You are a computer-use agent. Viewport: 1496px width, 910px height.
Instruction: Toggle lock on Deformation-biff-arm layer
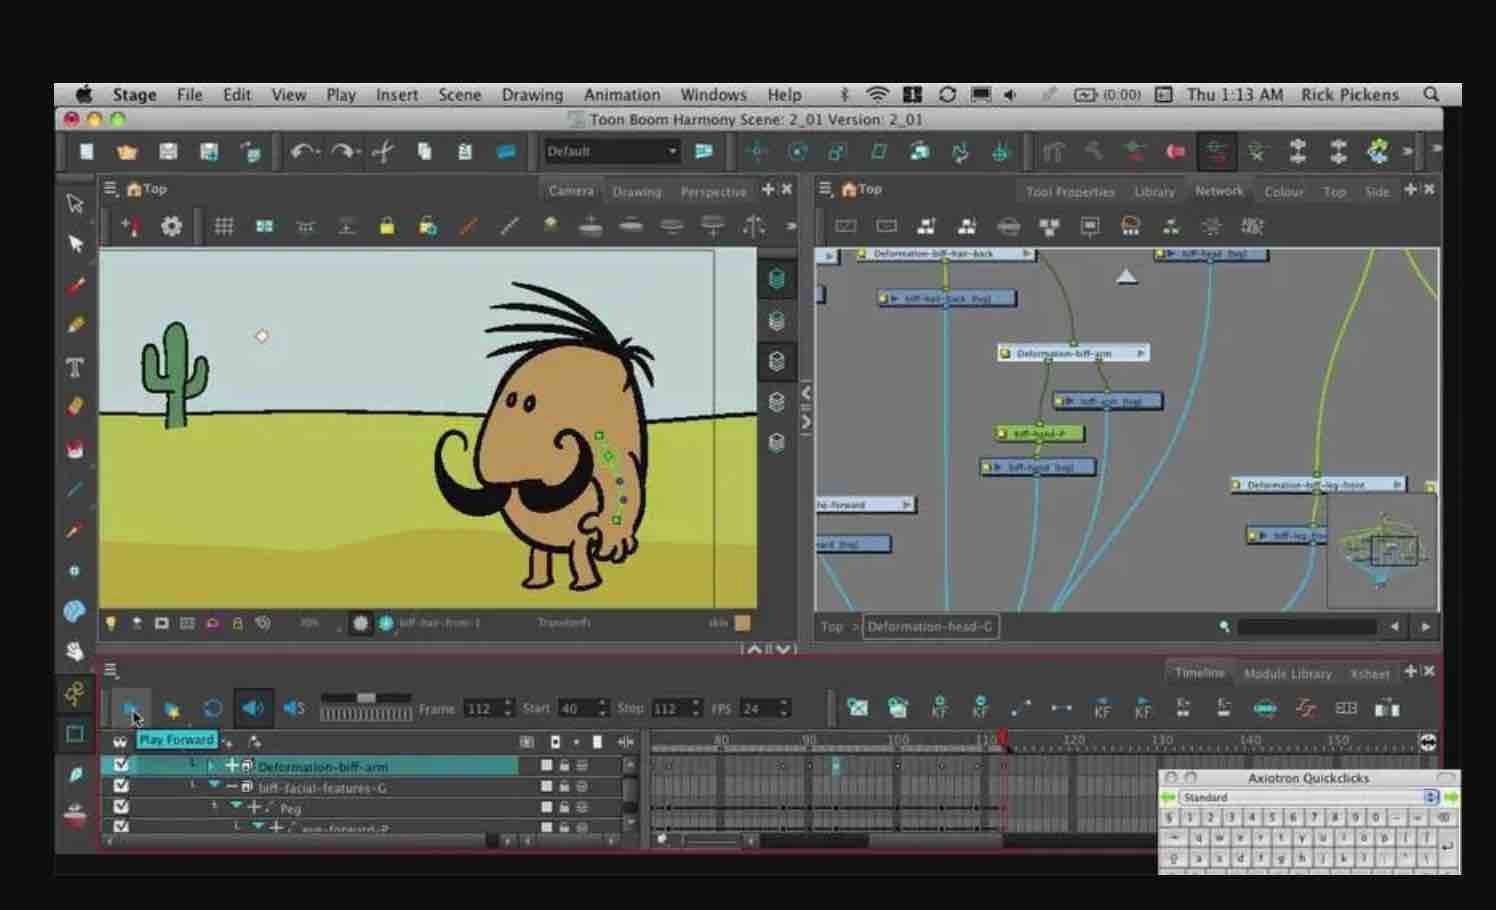564,766
